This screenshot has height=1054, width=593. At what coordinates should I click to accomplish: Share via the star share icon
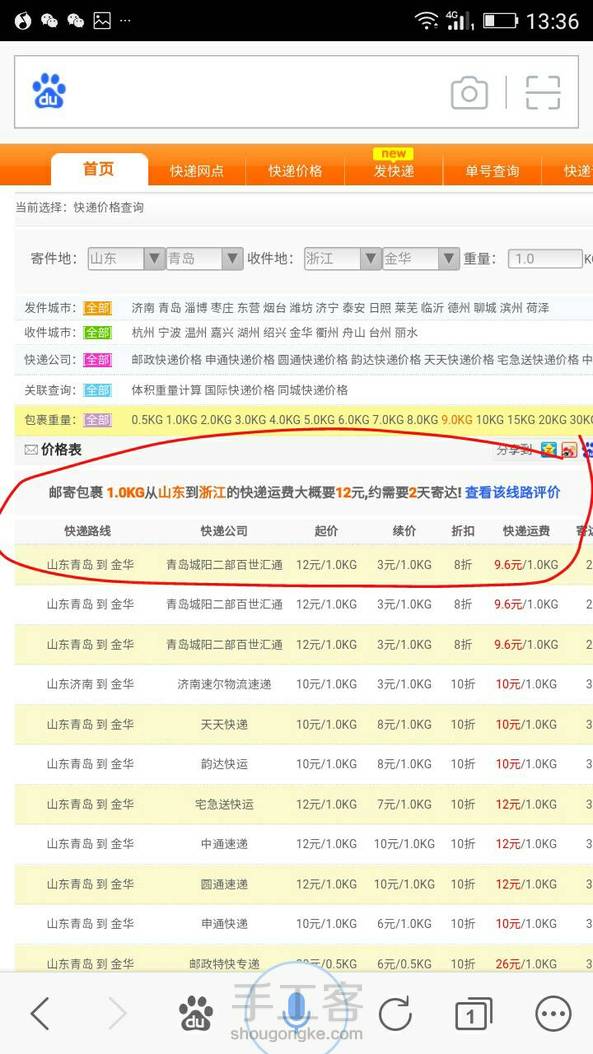[549, 450]
